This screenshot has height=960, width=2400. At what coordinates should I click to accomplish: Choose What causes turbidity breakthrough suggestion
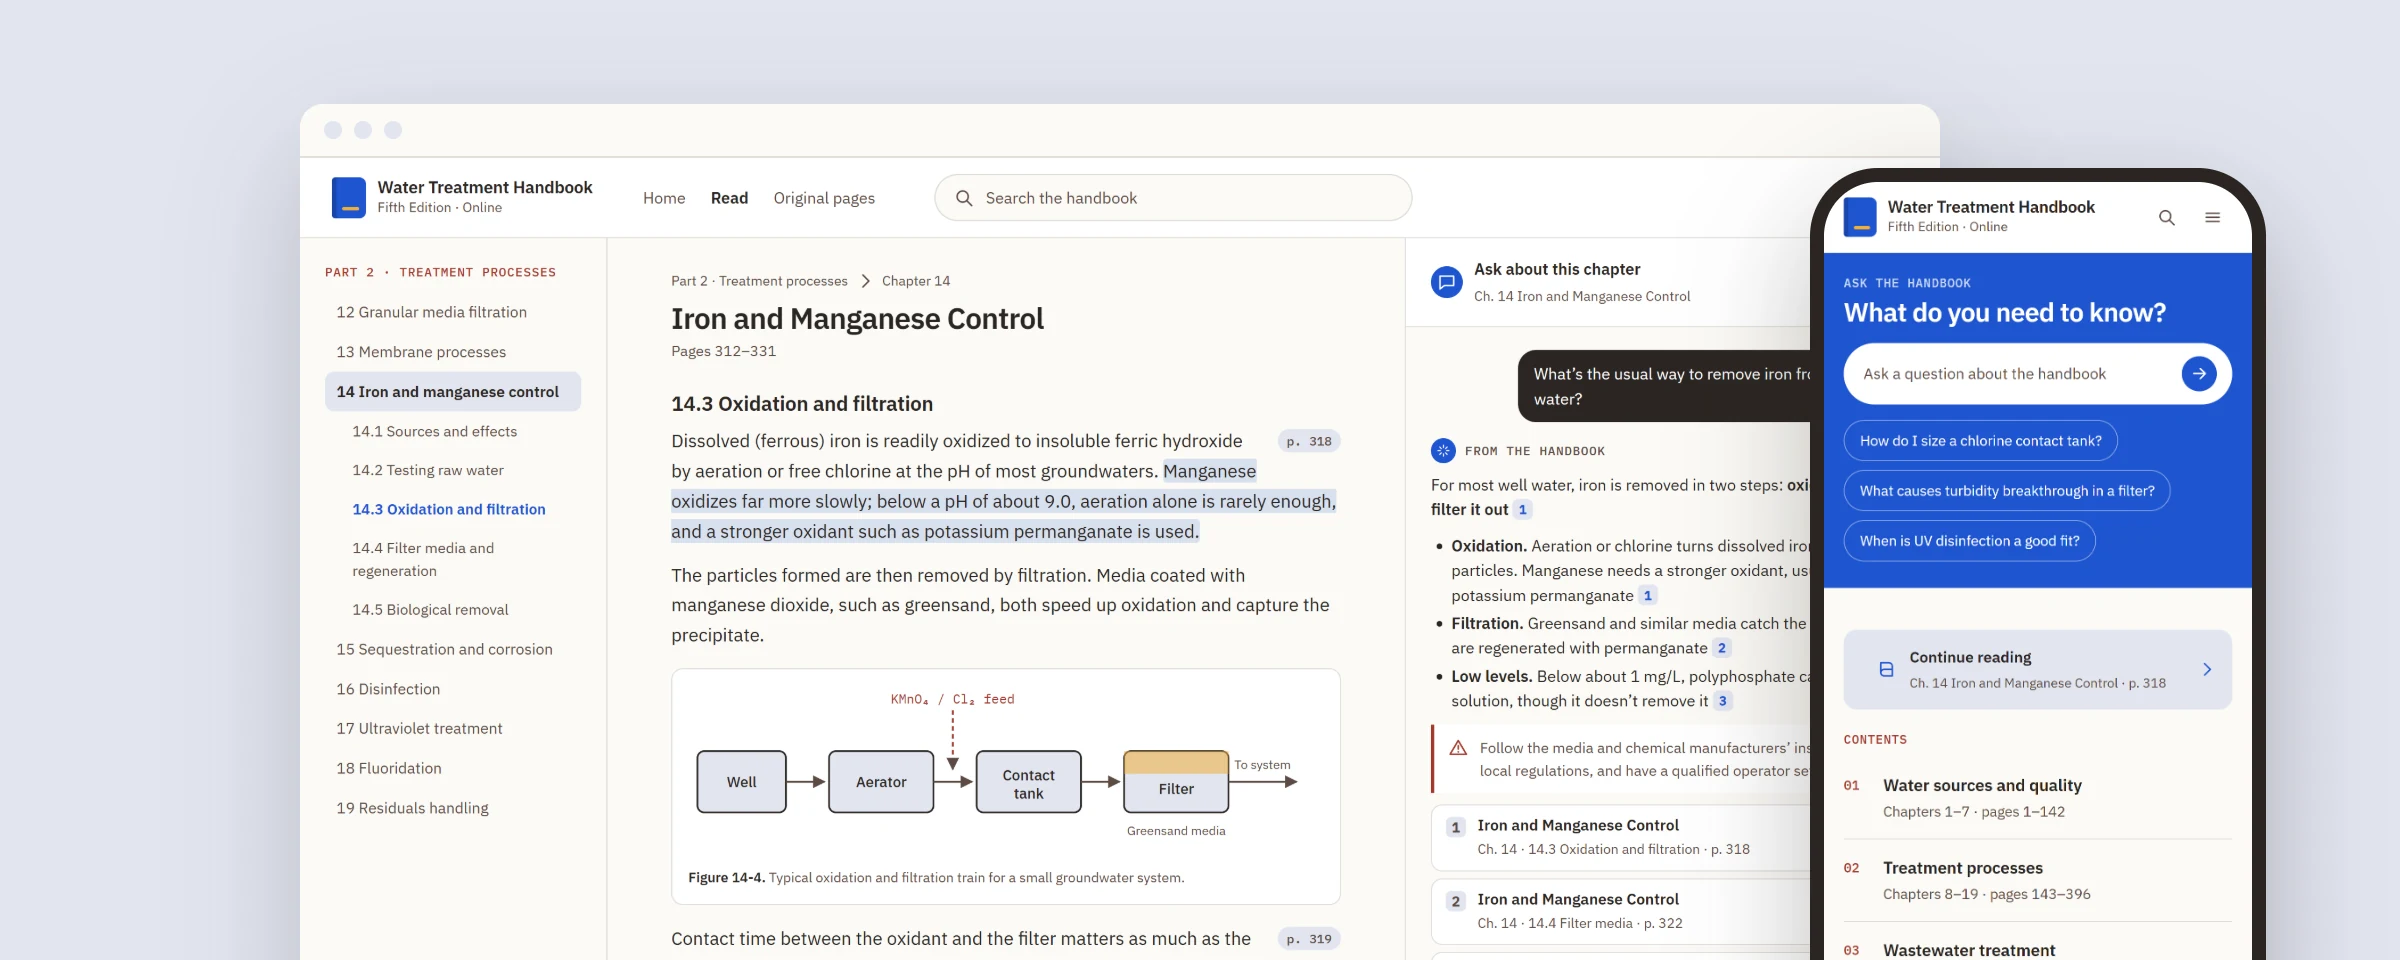click(2006, 491)
